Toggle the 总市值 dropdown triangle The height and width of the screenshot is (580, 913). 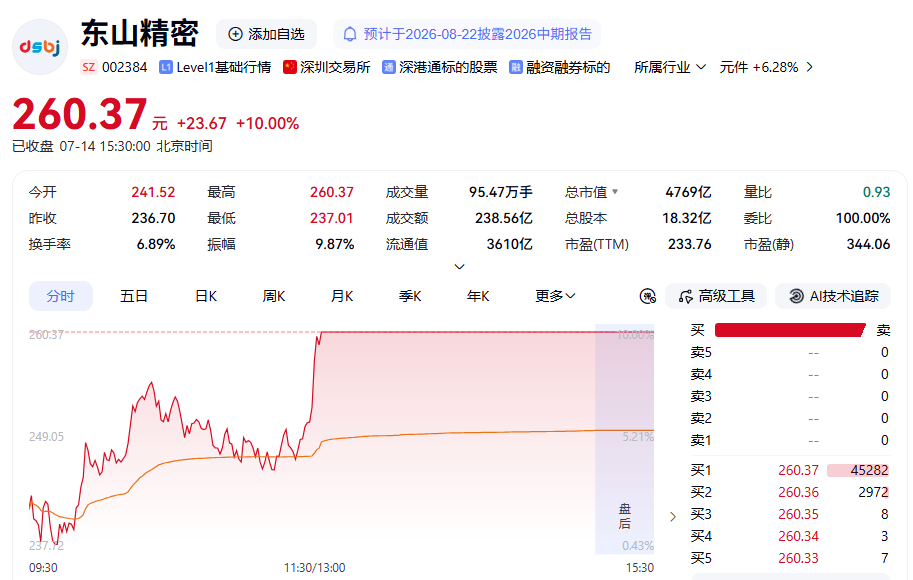click(615, 192)
